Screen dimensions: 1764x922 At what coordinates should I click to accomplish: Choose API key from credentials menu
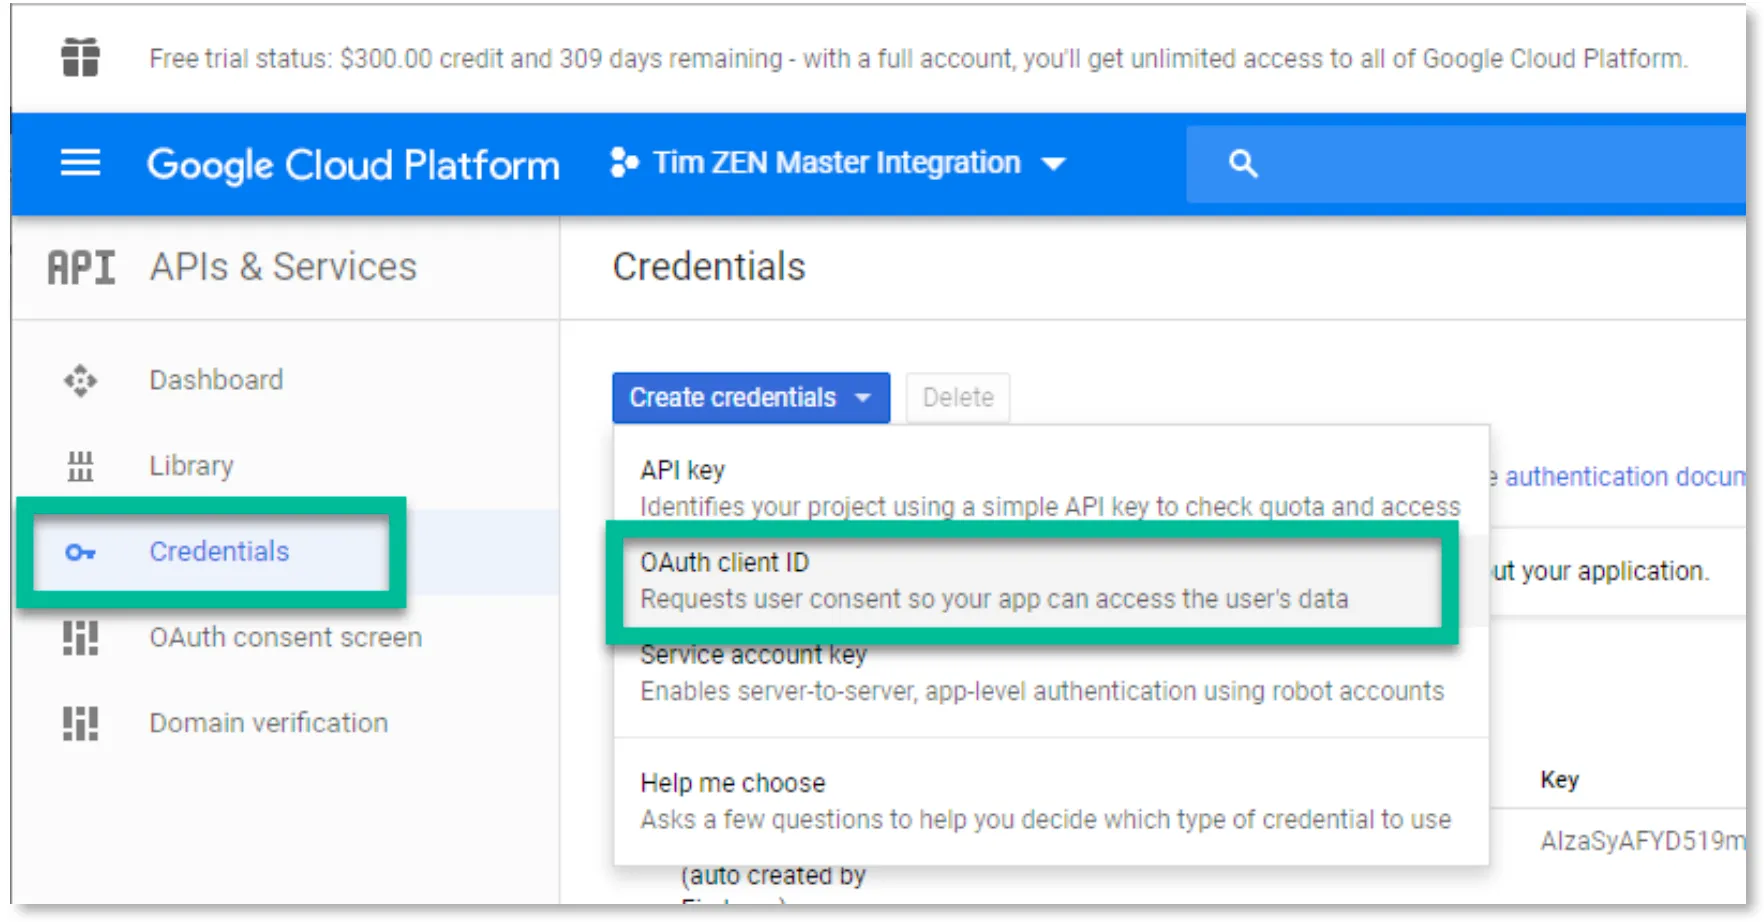[x=1051, y=487]
